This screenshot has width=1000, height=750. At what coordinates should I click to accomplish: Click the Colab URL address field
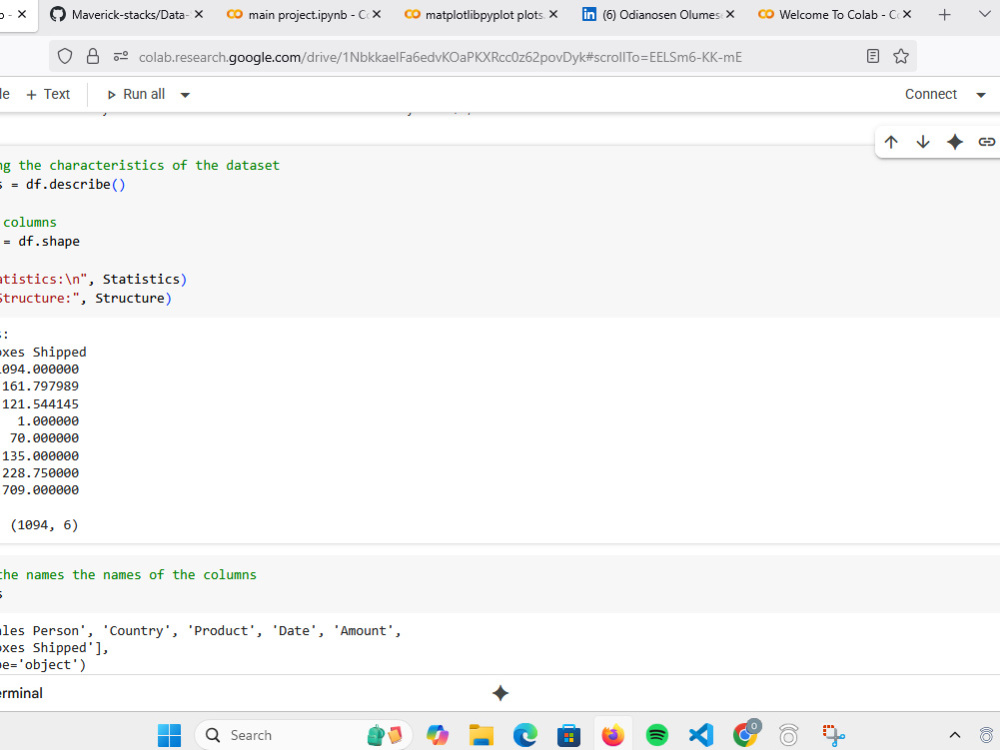tap(440, 57)
